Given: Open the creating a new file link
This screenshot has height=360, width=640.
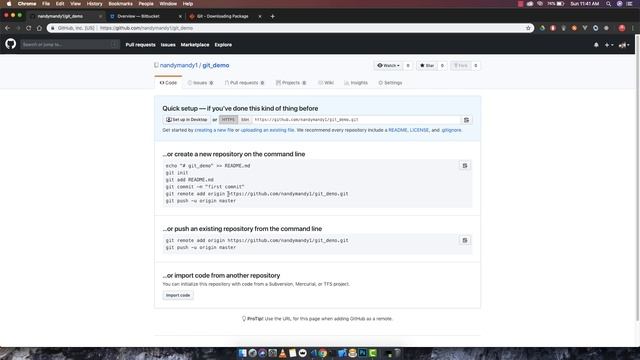Looking at the screenshot, I should [214, 130].
